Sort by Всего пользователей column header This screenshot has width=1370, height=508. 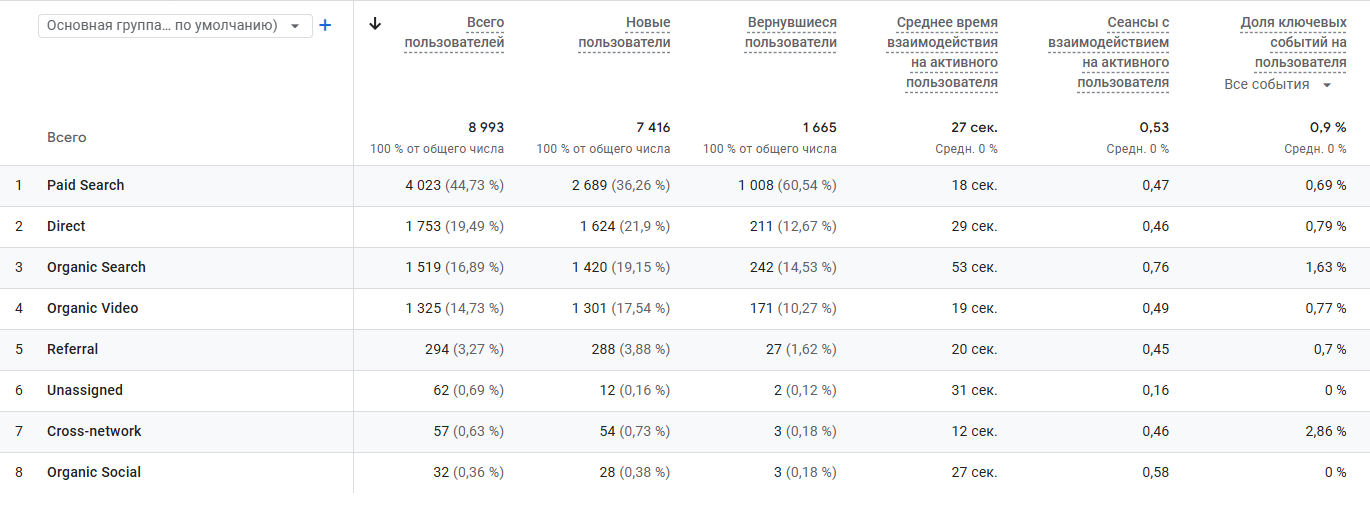tap(454, 32)
